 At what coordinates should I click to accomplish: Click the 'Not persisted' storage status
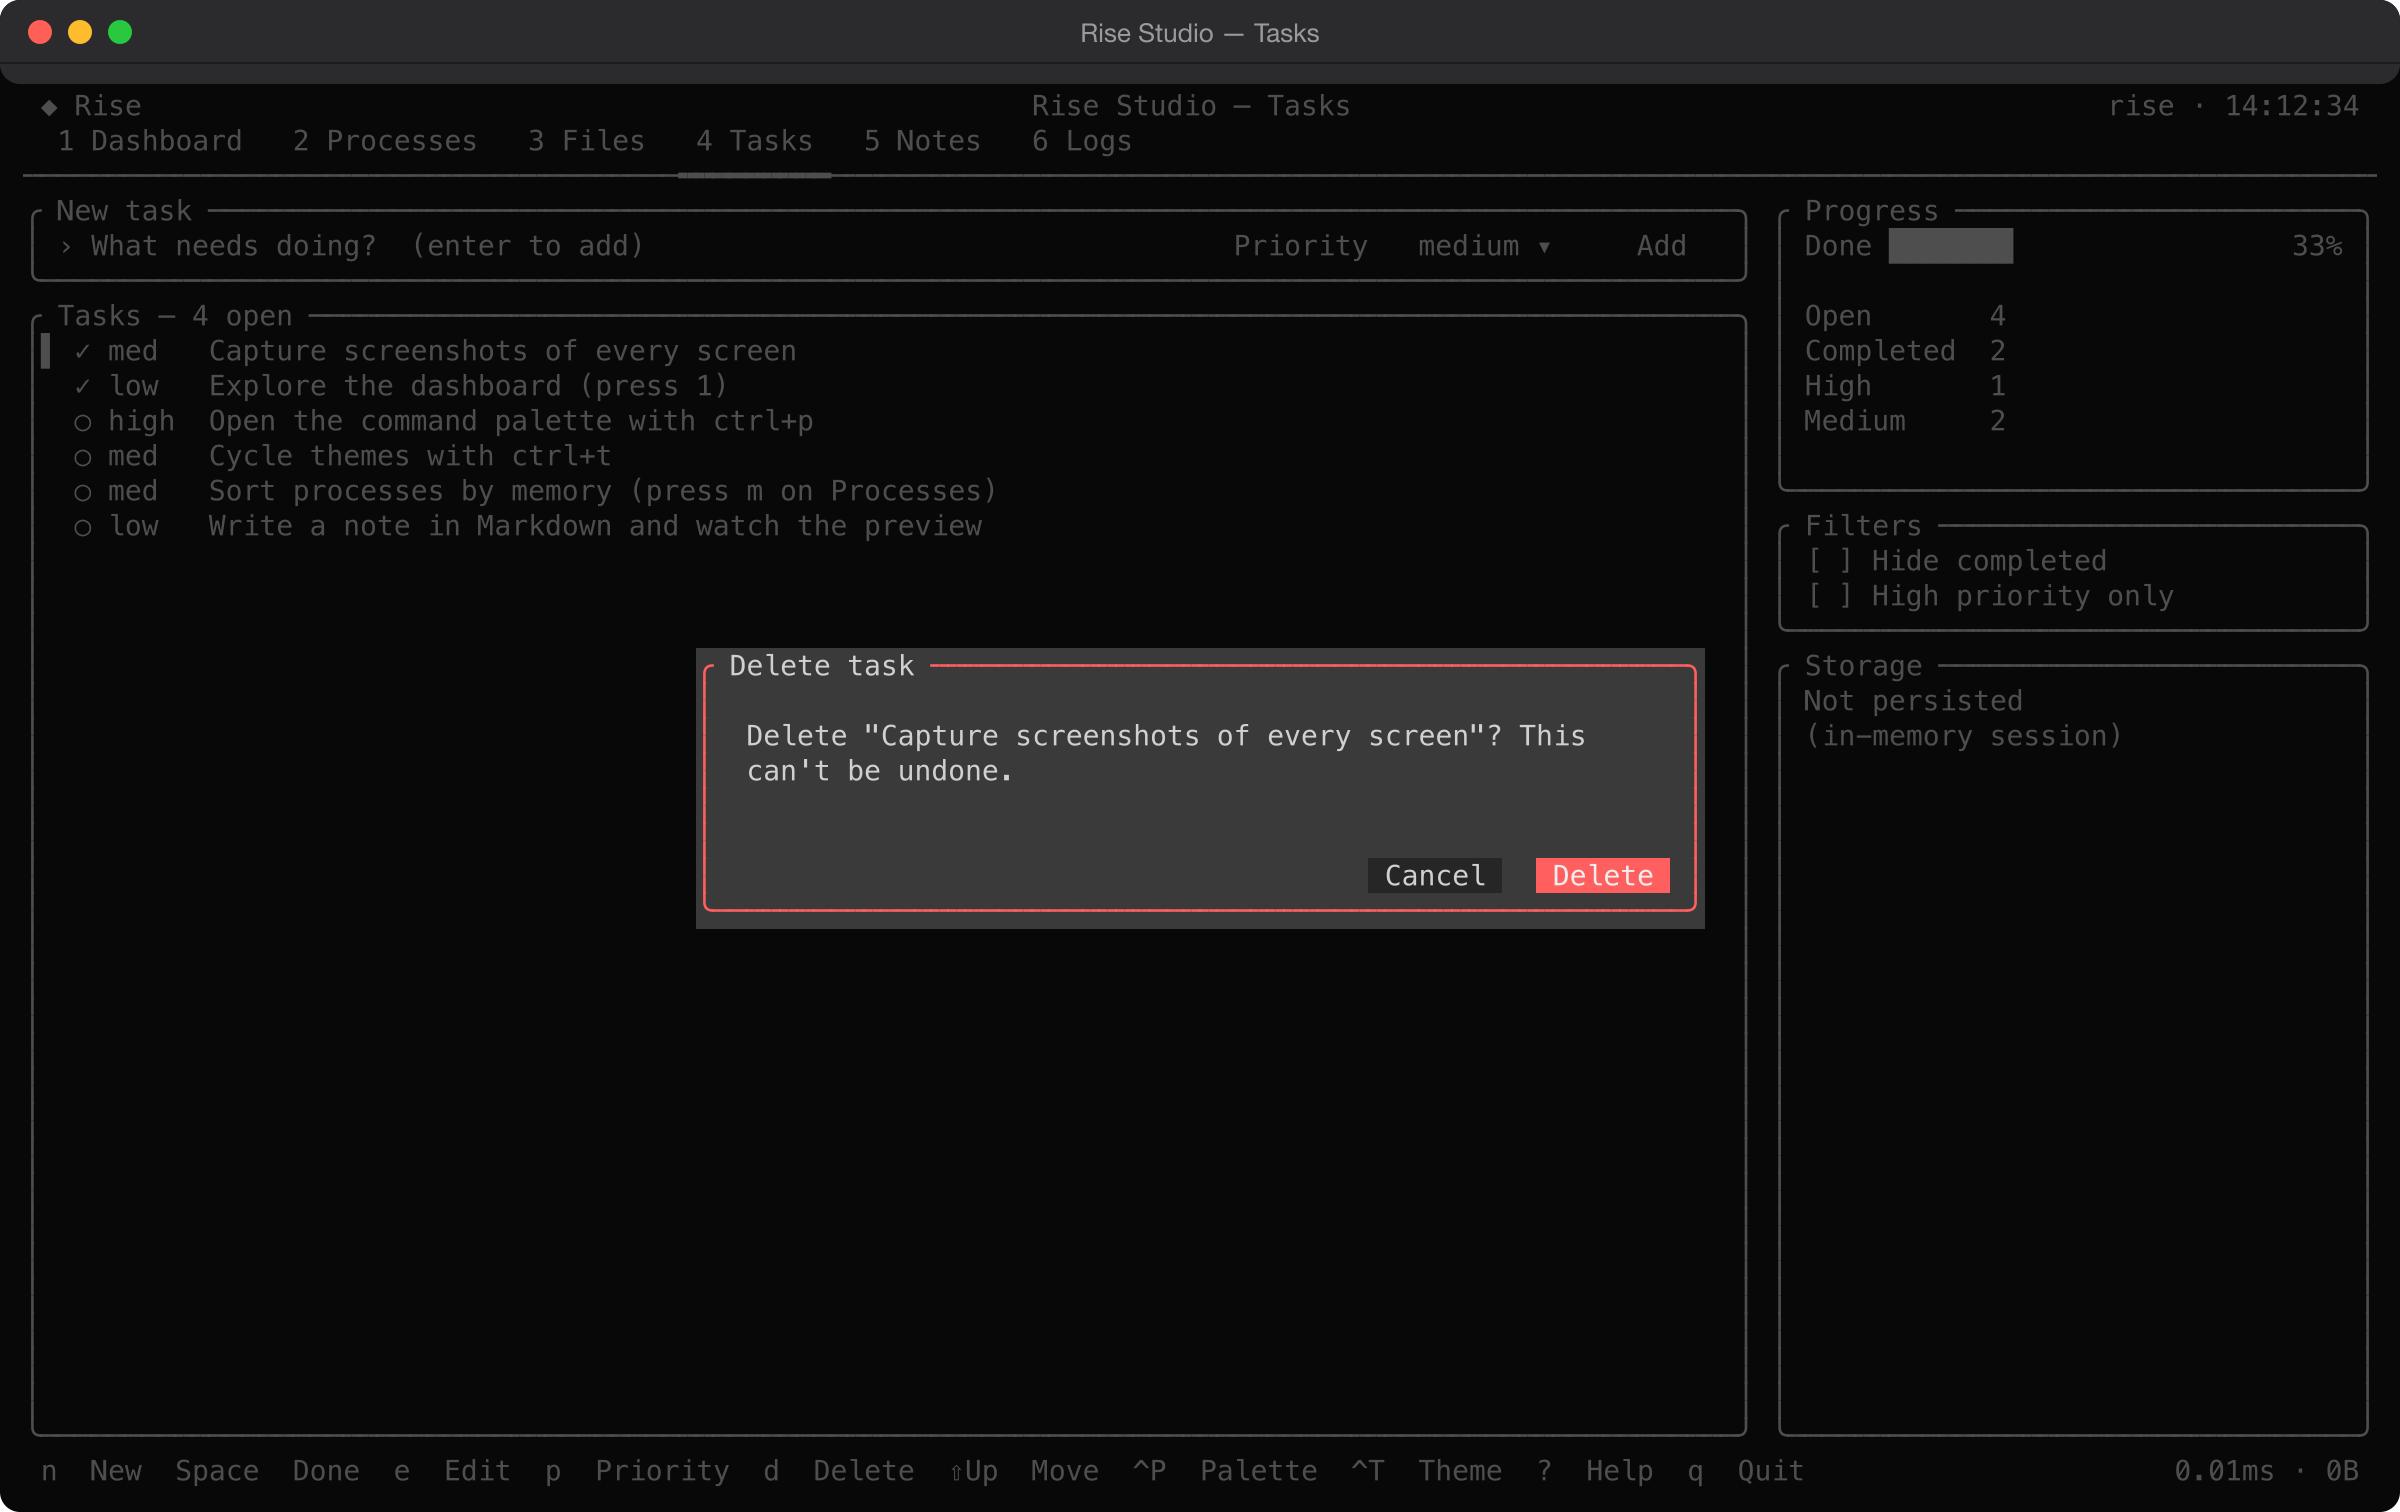(x=1913, y=701)
